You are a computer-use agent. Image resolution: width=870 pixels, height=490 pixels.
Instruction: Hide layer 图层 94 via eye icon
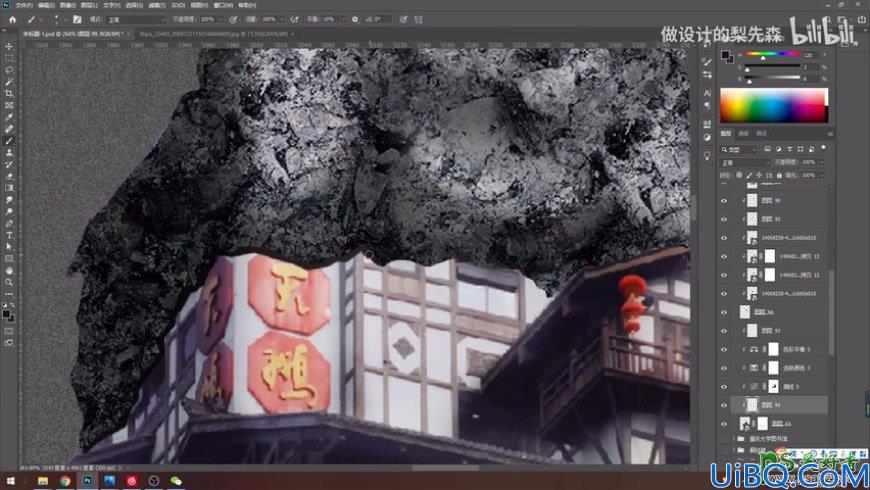(724, 312)
